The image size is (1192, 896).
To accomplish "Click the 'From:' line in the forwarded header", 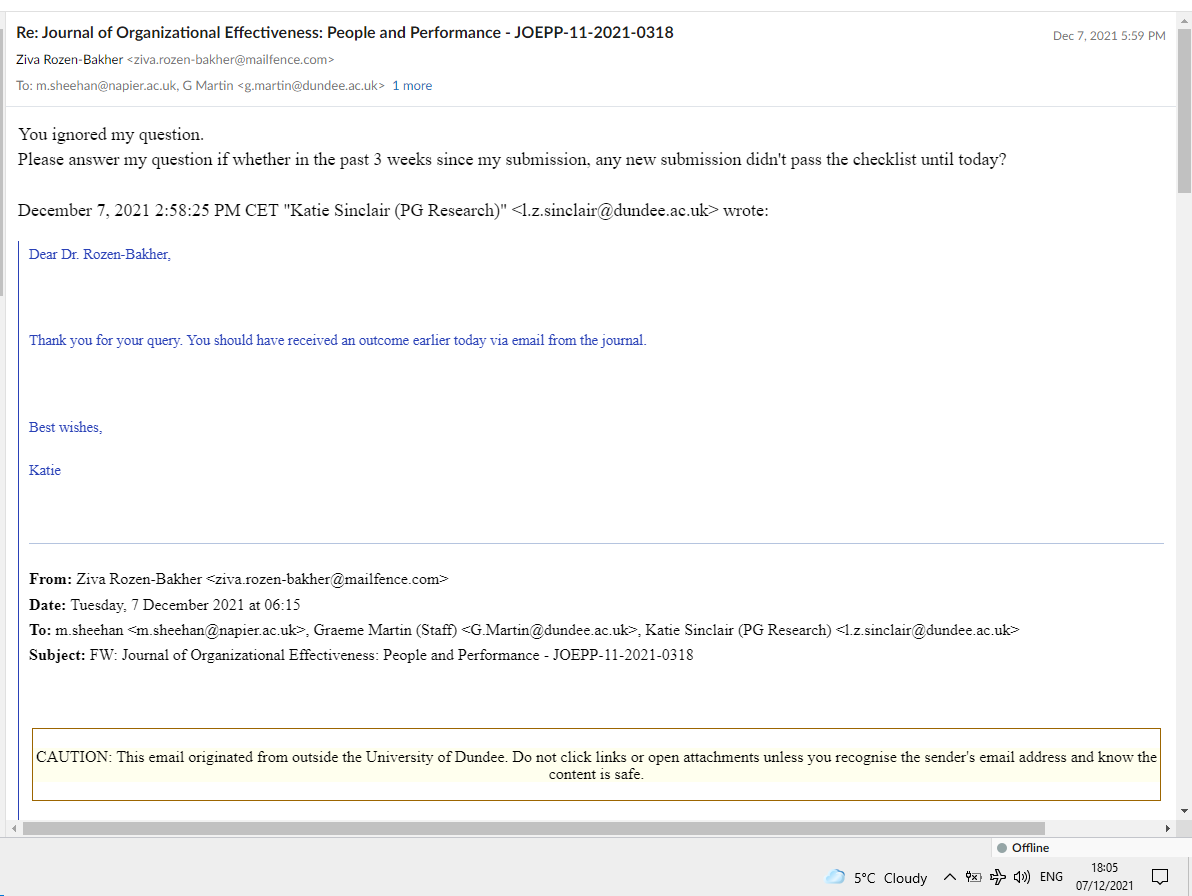I will 239,579.
